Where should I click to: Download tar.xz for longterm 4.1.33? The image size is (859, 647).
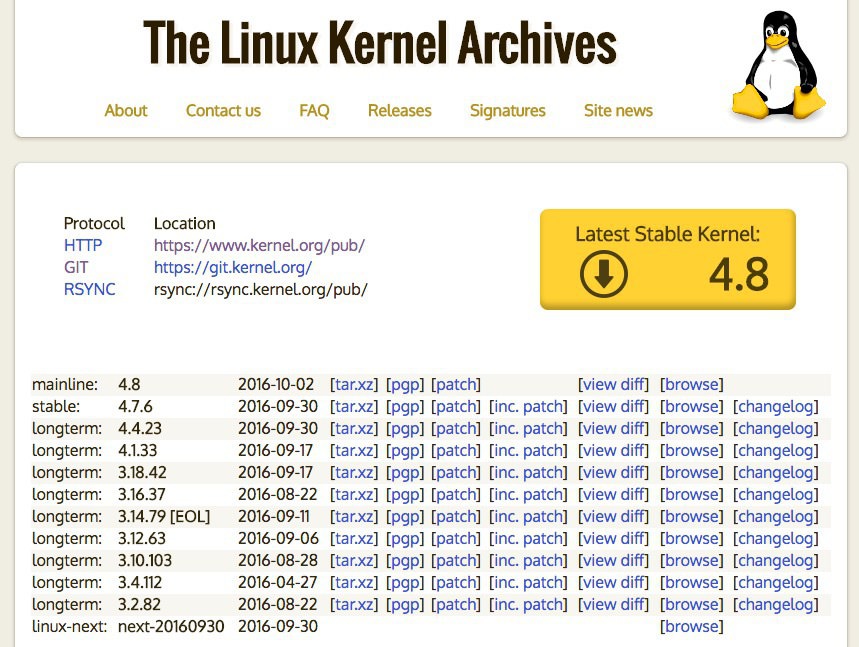pyautogui.click(x=354, y=450)
